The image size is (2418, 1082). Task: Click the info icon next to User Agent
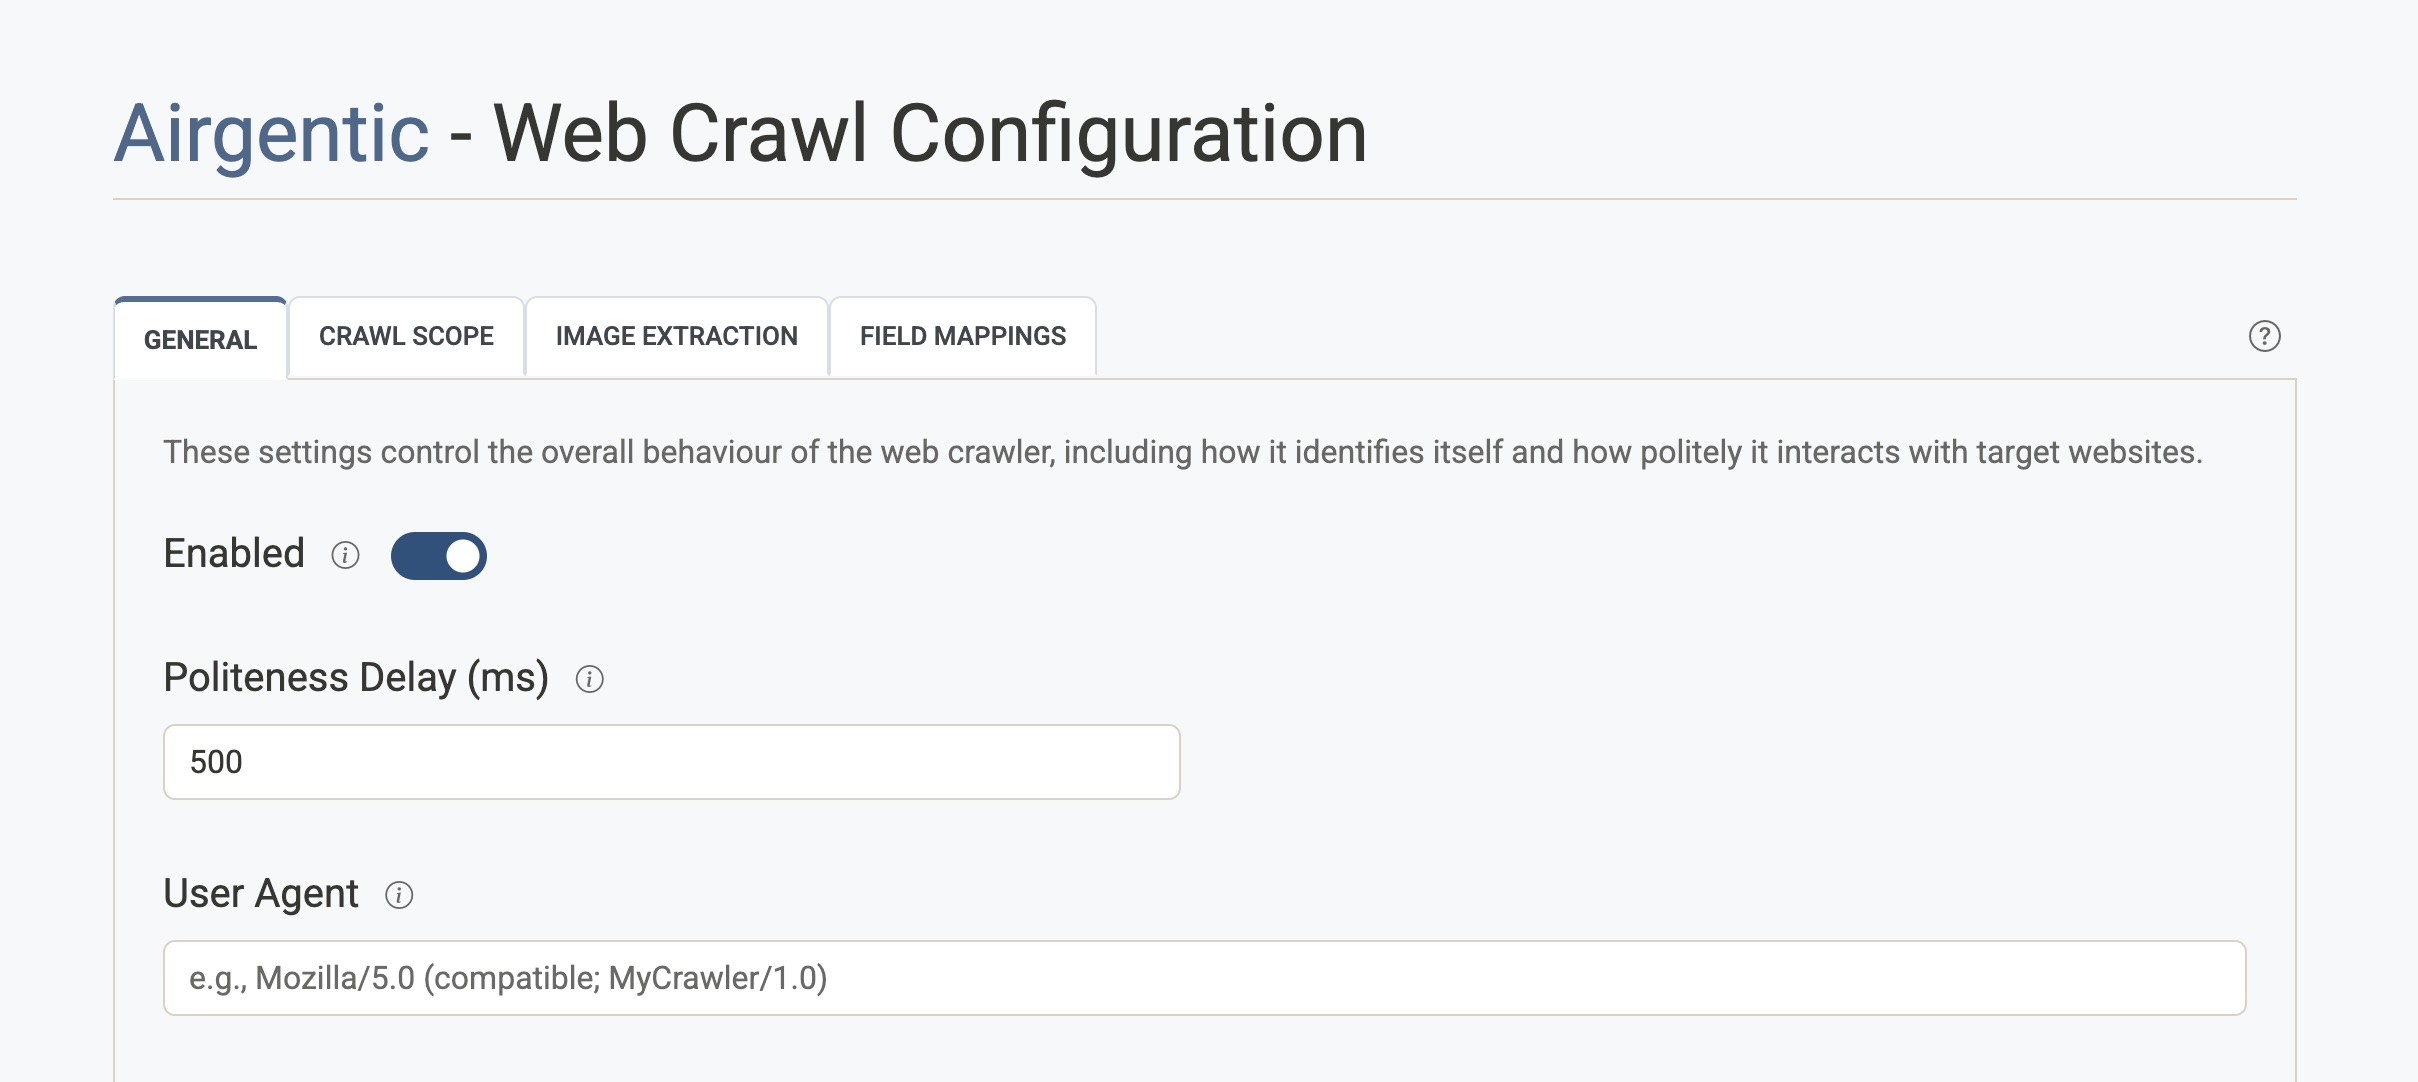399,895
